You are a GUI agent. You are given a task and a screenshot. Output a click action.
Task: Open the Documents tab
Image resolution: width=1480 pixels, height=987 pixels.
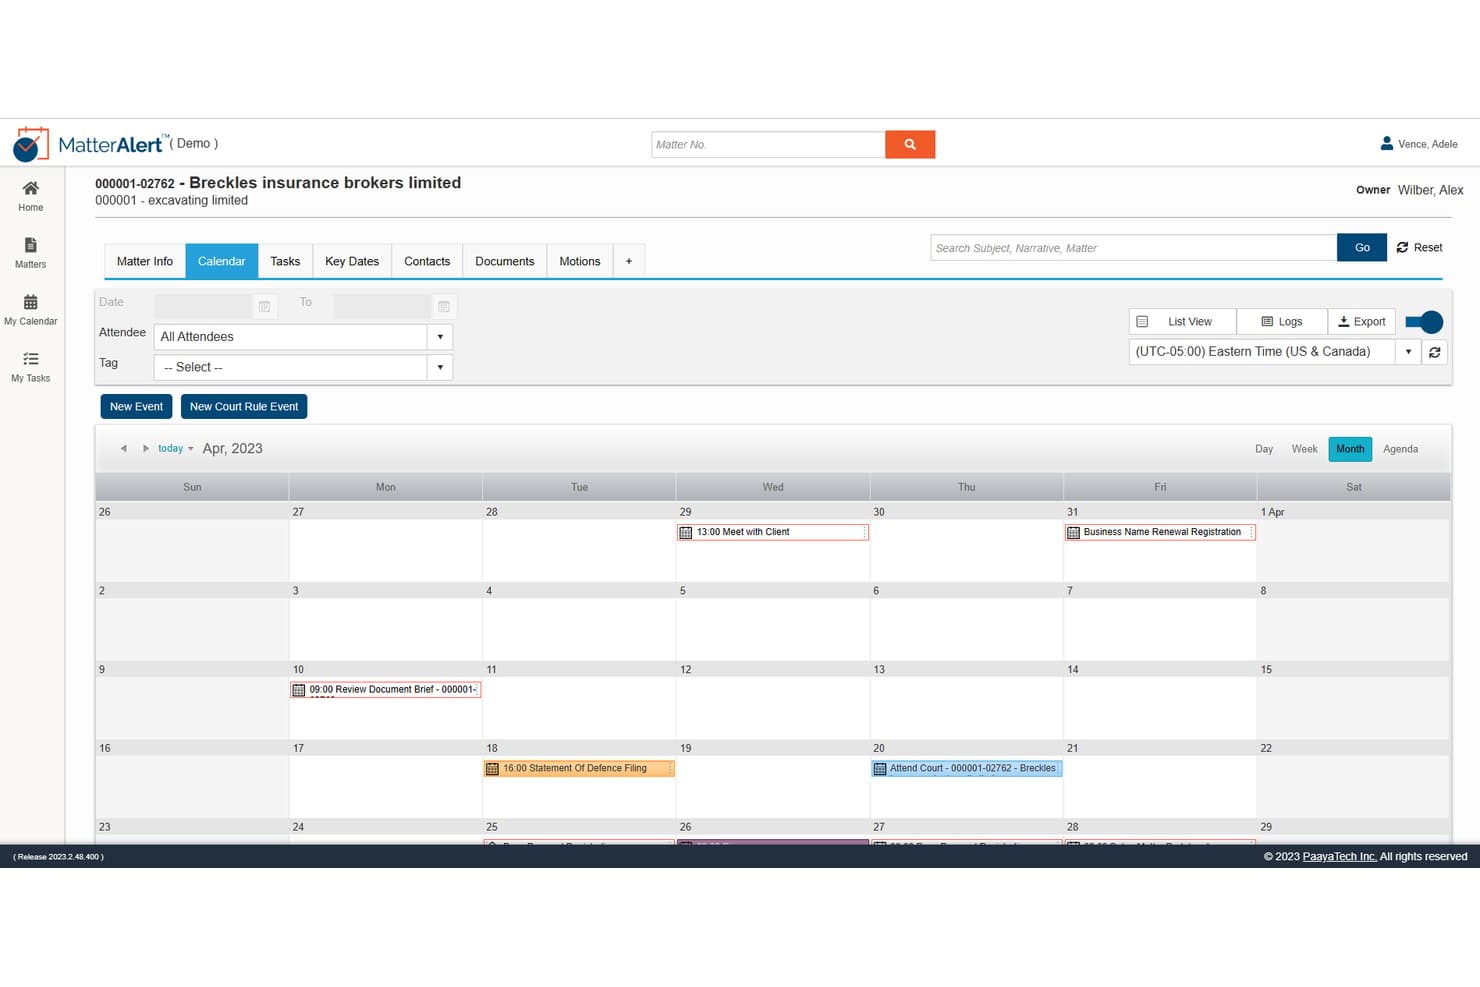point(505,261)
